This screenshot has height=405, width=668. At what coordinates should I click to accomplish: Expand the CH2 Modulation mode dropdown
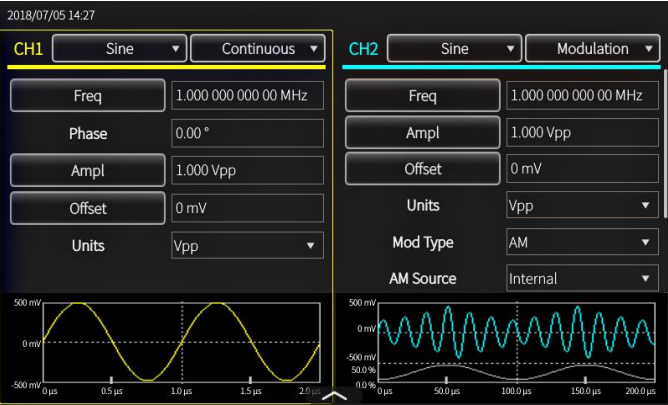(593, 48)
